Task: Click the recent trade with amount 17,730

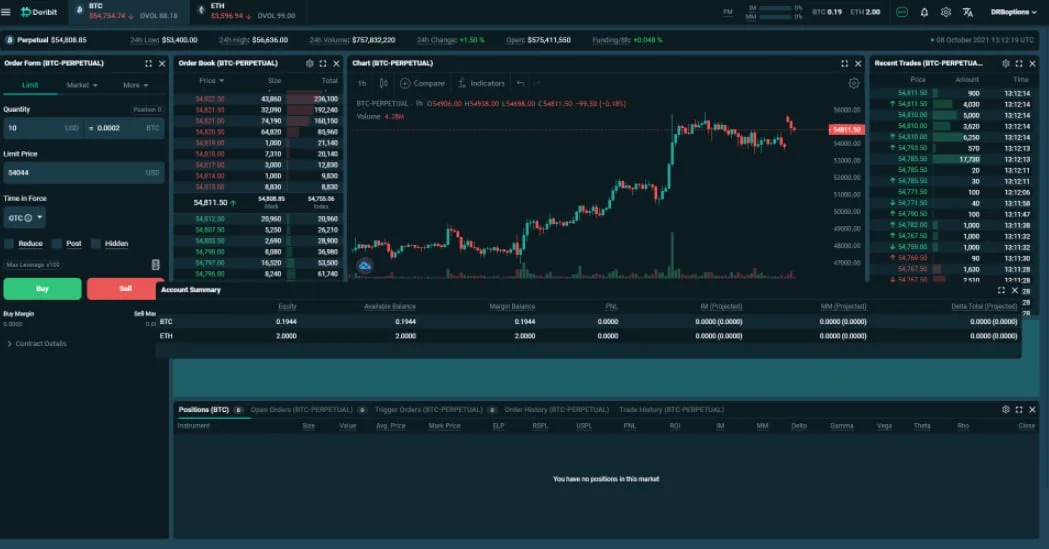Action: (x=955, y=159)
